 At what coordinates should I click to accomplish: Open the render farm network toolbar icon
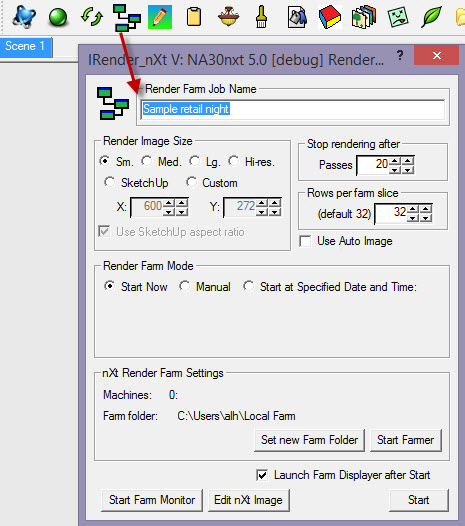126,17
